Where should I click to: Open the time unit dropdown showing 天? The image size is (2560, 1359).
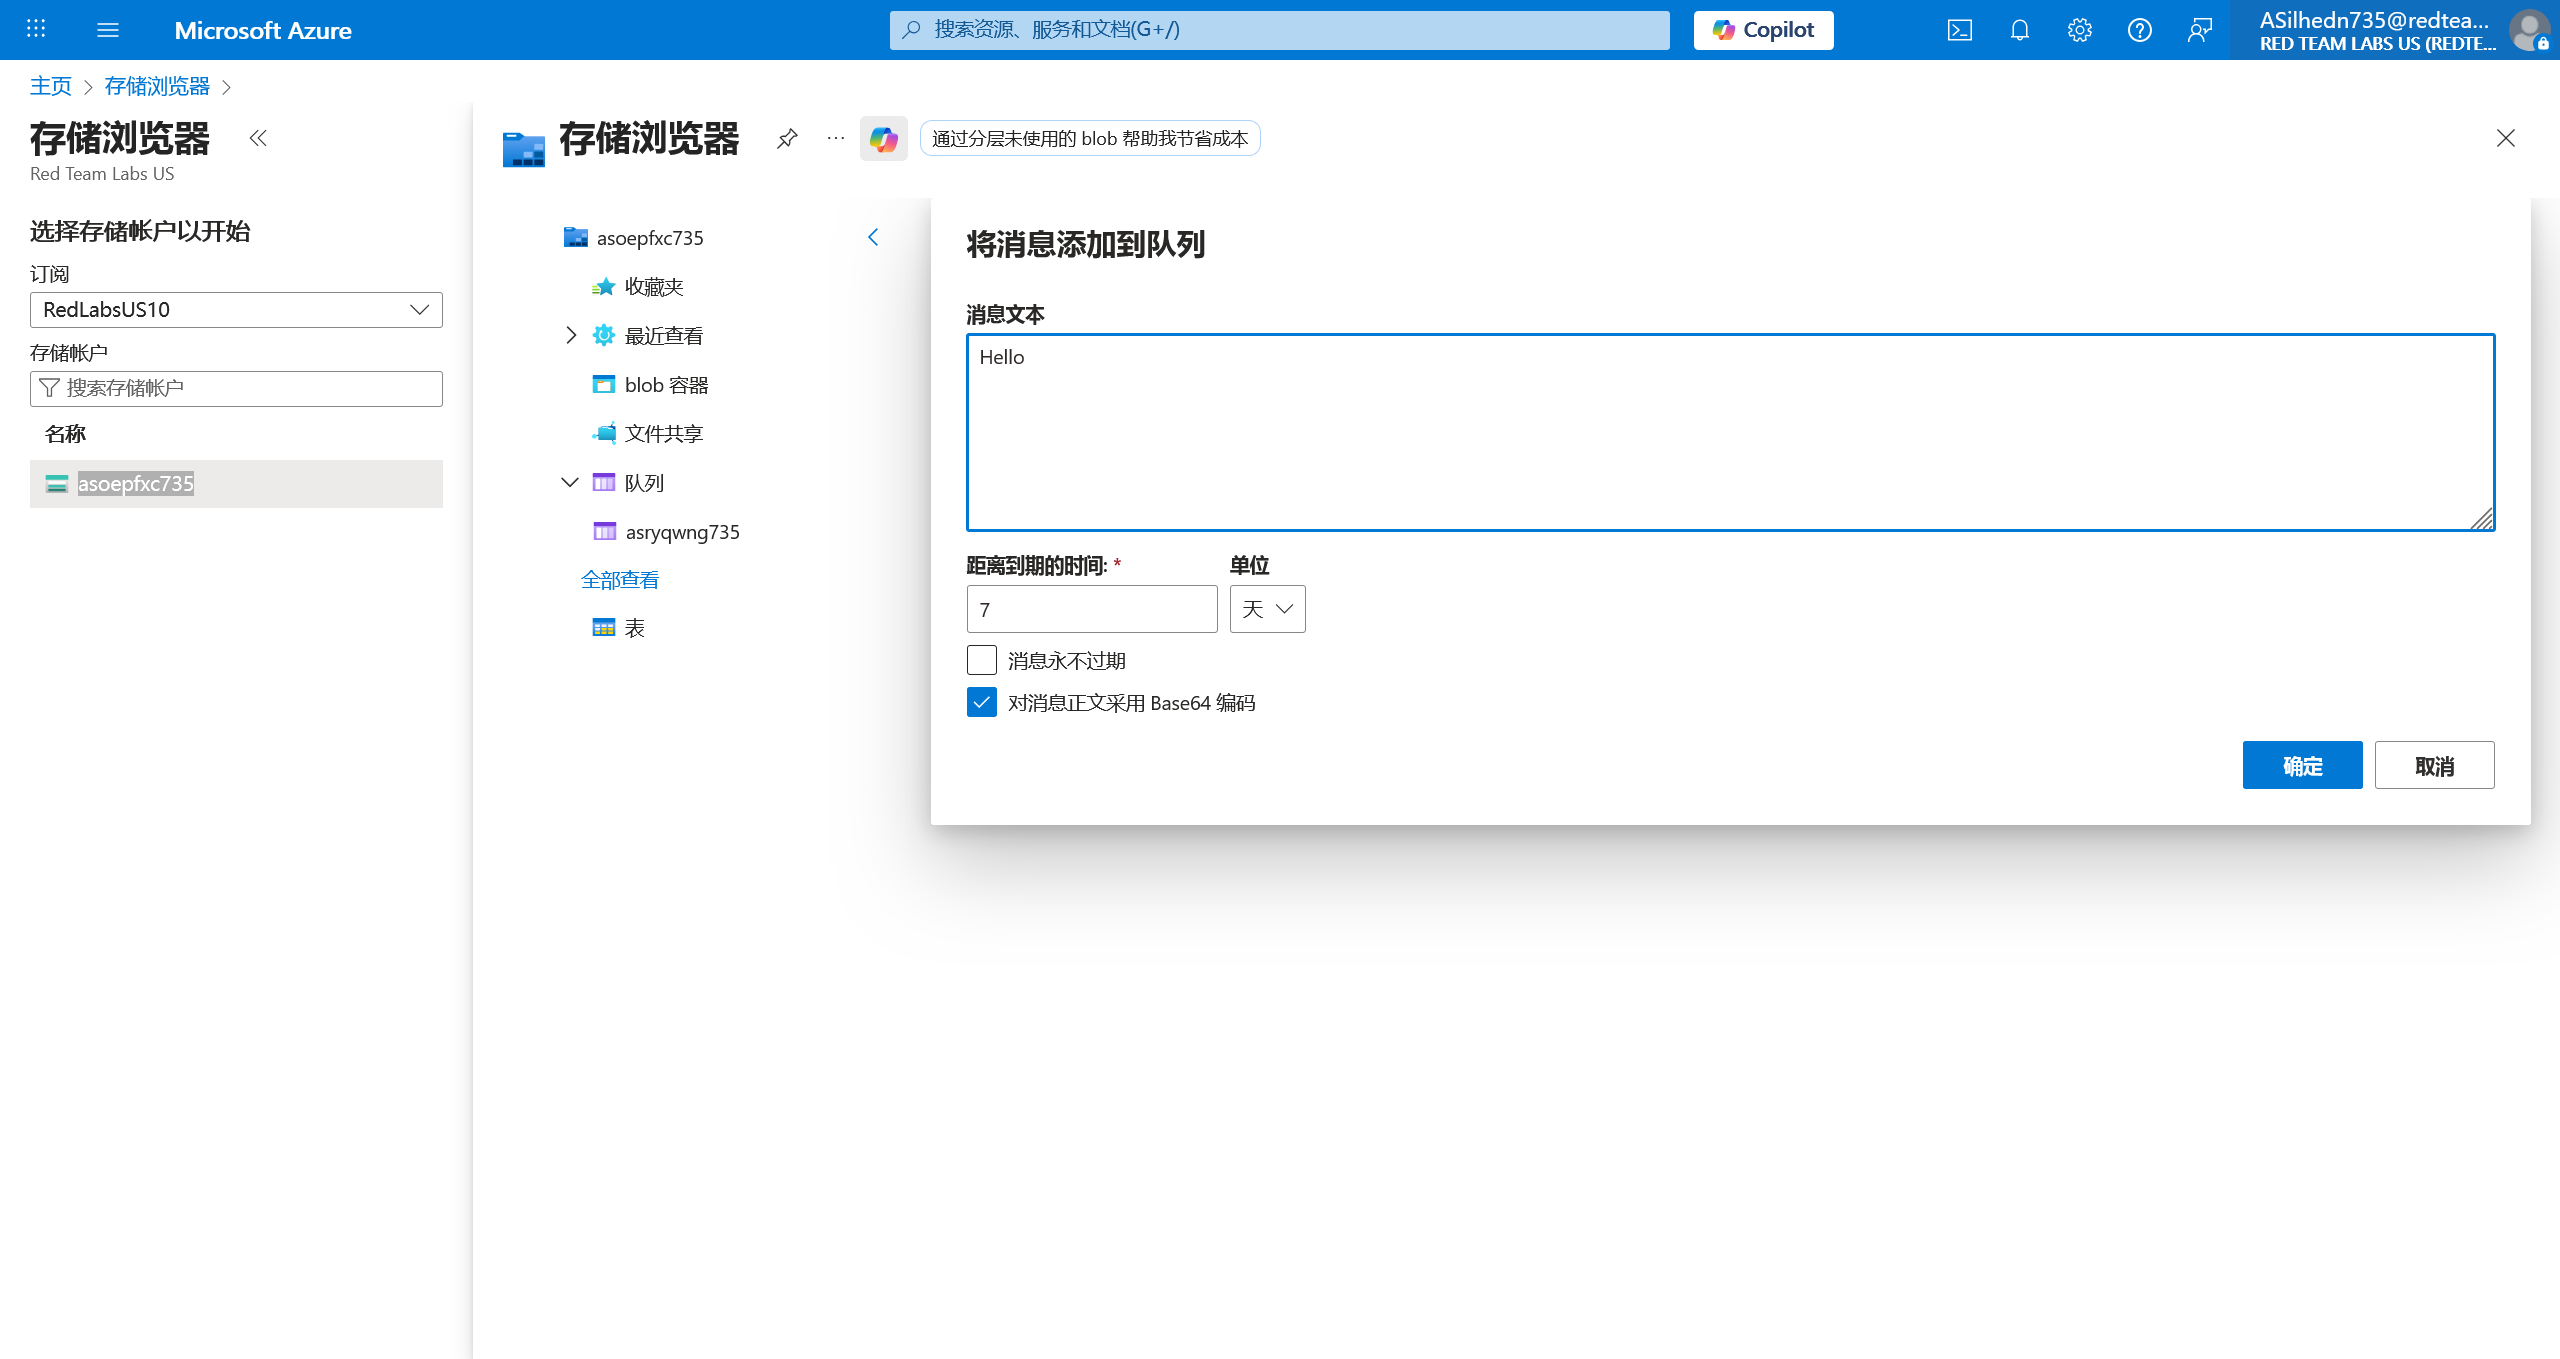click(1267, 609)
